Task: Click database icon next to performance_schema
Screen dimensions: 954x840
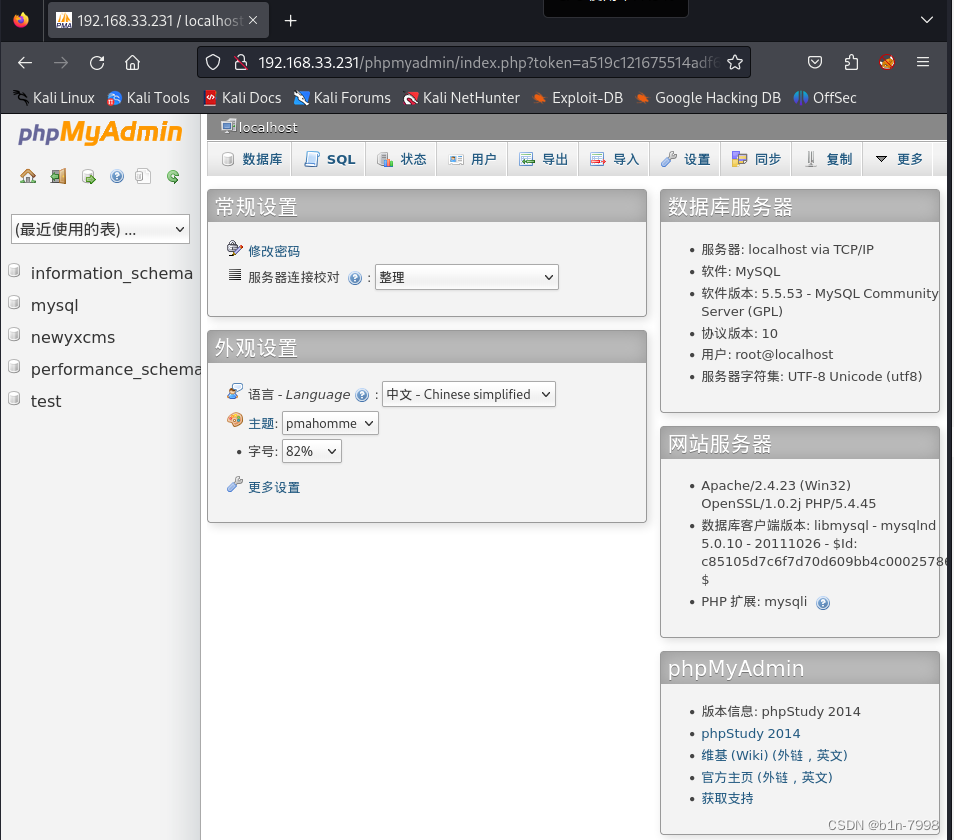Action: [x=14, y=367]
